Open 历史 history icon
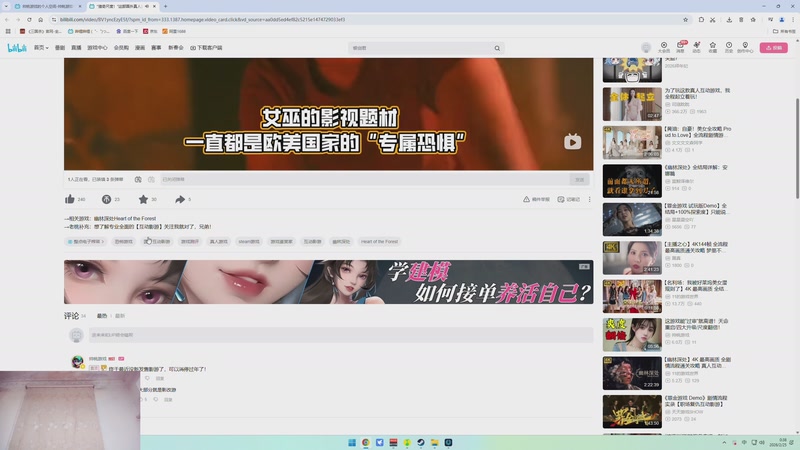This screenshot has width=800, height=450. 729,47
